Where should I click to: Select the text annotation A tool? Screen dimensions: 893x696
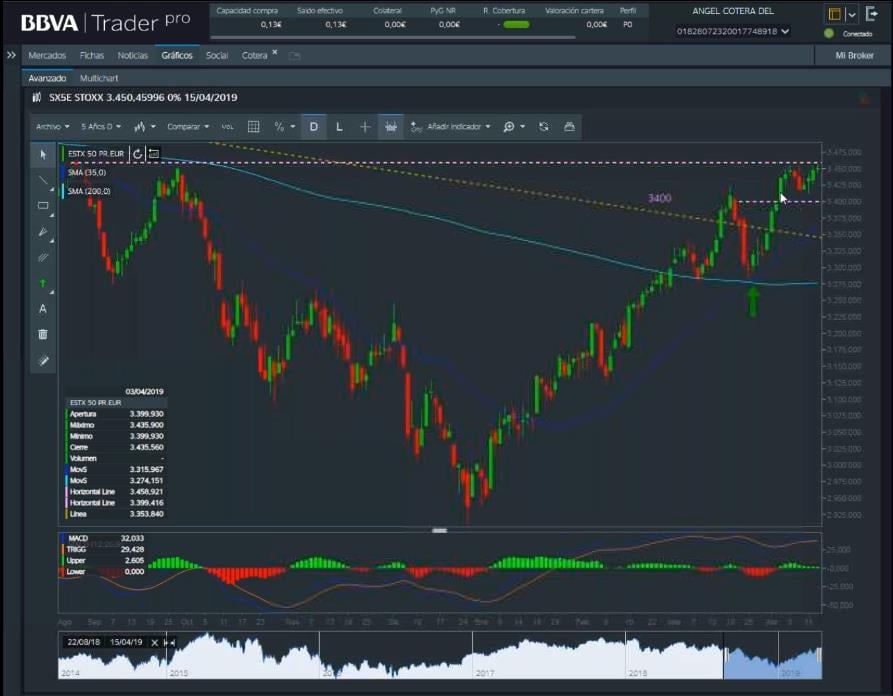point(43,309)
